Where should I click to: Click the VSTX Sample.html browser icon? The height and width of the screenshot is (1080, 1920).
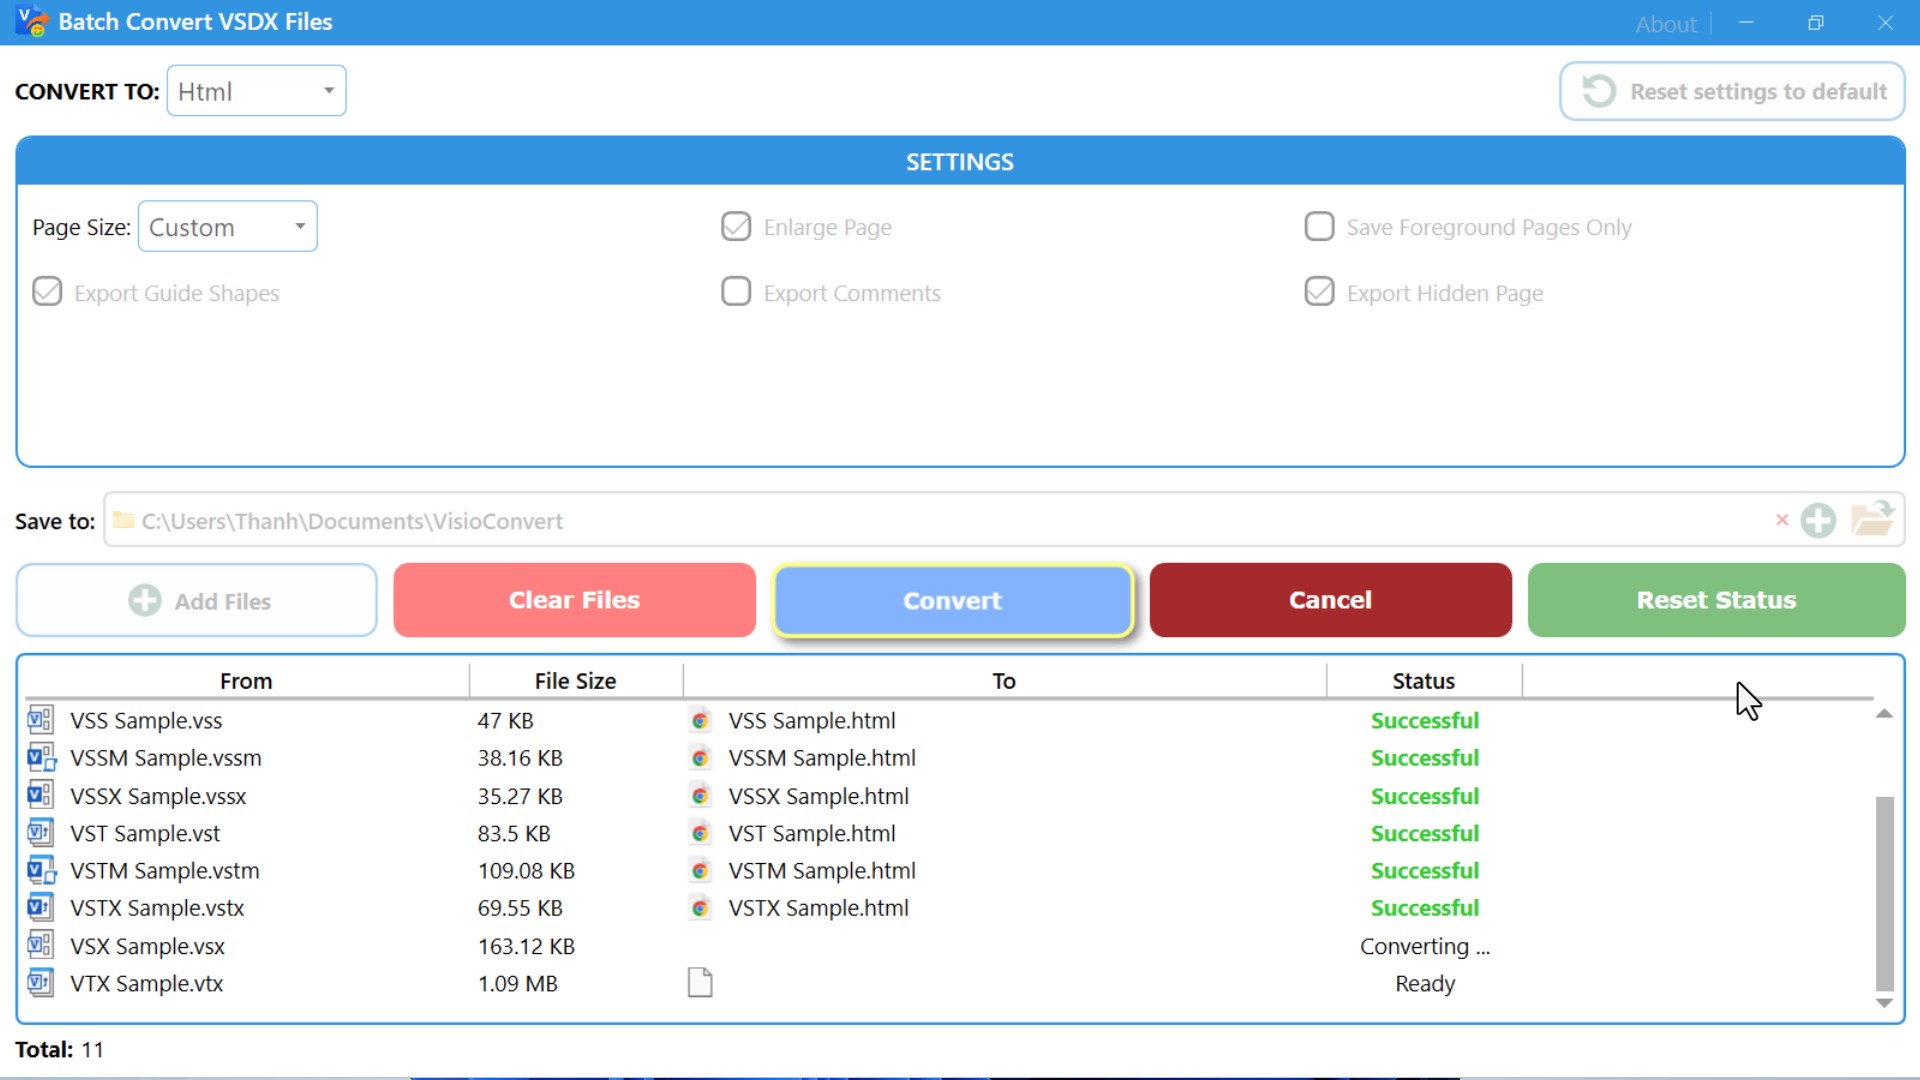point(700,908)
